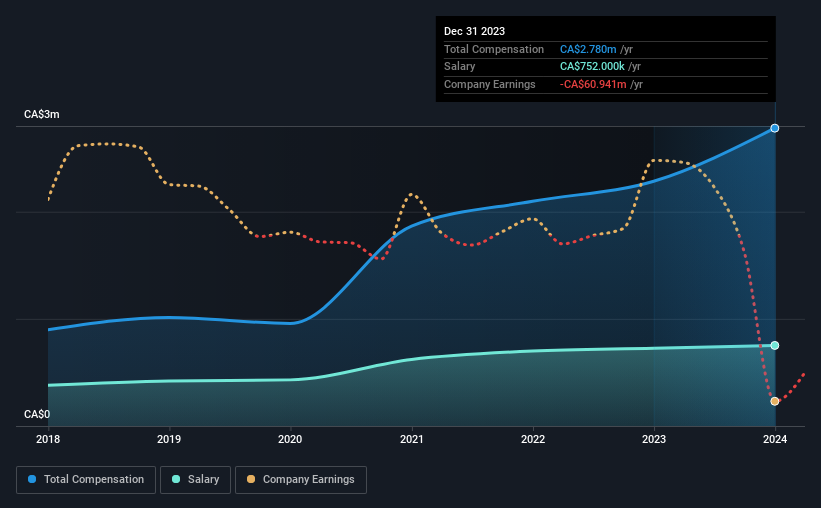Screen dimensions: 821x508
Task: Click the CA$752.000k salary value
Action: click(x=592, y=67)
